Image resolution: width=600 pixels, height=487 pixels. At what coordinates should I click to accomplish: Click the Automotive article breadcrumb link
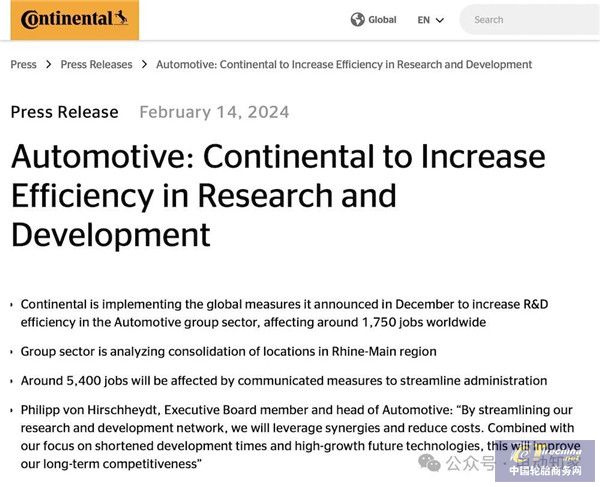[x=344, y=64]
